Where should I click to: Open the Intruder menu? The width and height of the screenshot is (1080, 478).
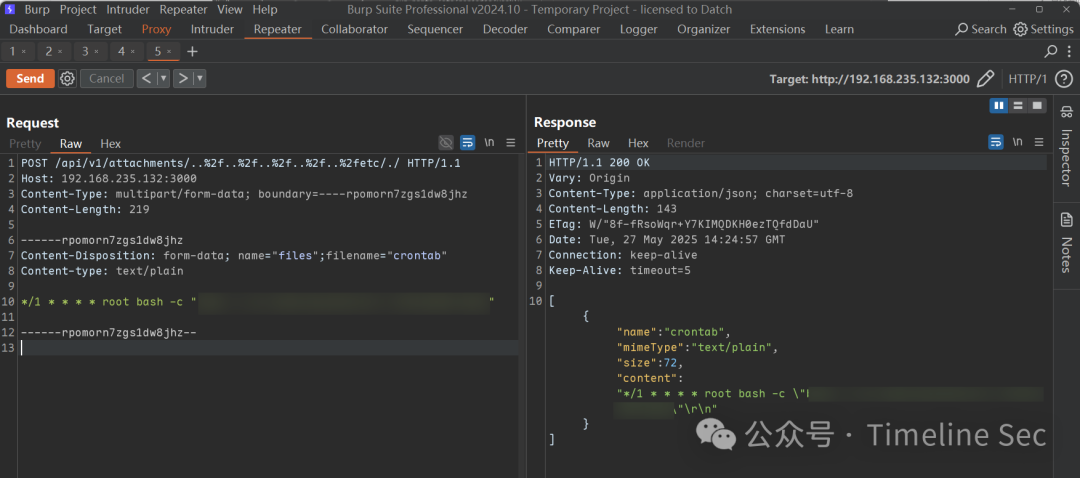(128, 10)
